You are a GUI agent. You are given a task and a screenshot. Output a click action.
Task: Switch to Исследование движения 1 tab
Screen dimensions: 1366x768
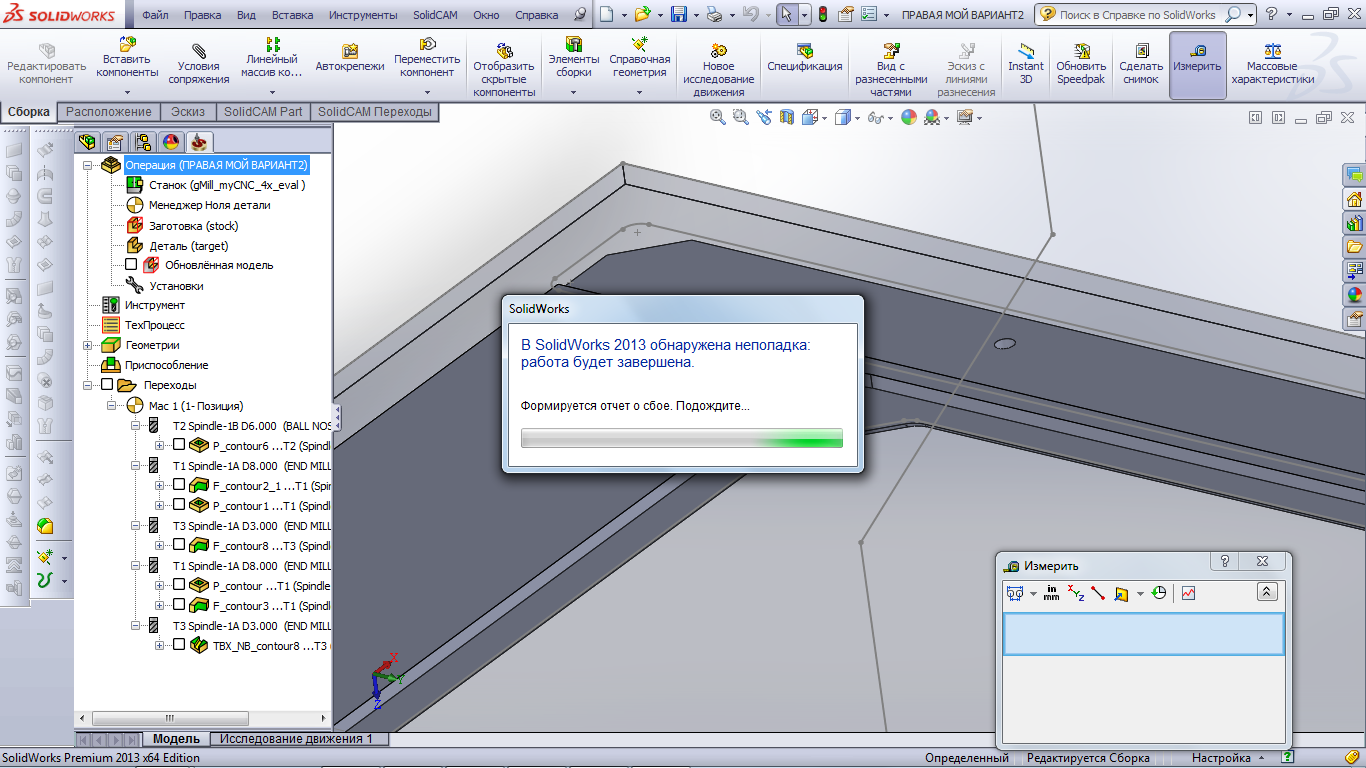pos(296,739)
